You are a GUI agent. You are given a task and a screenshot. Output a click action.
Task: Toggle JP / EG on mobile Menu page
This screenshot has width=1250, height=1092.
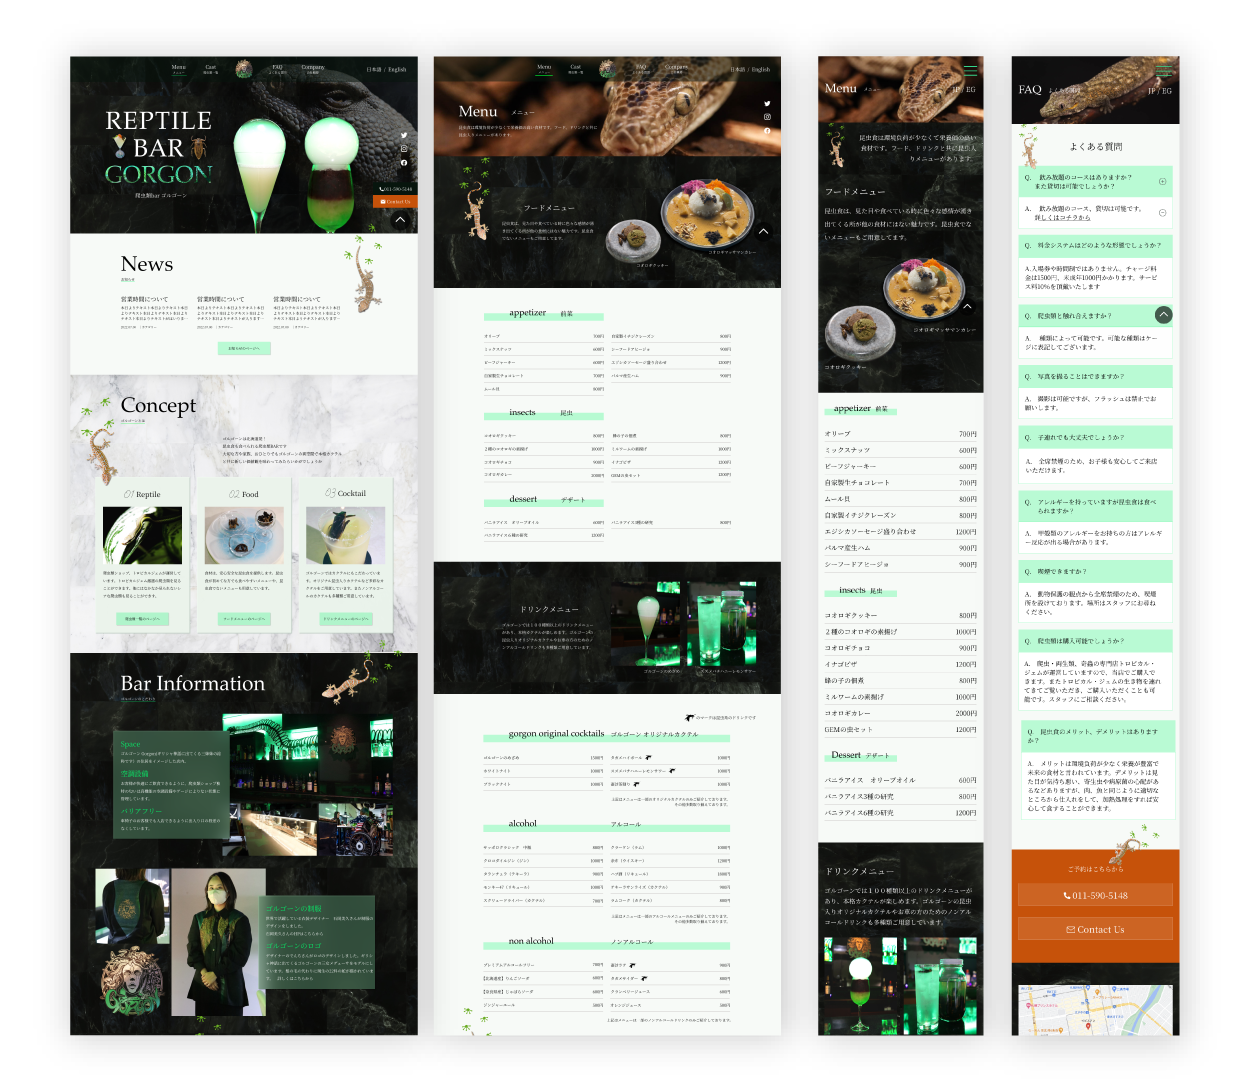[x=963, y=90]
